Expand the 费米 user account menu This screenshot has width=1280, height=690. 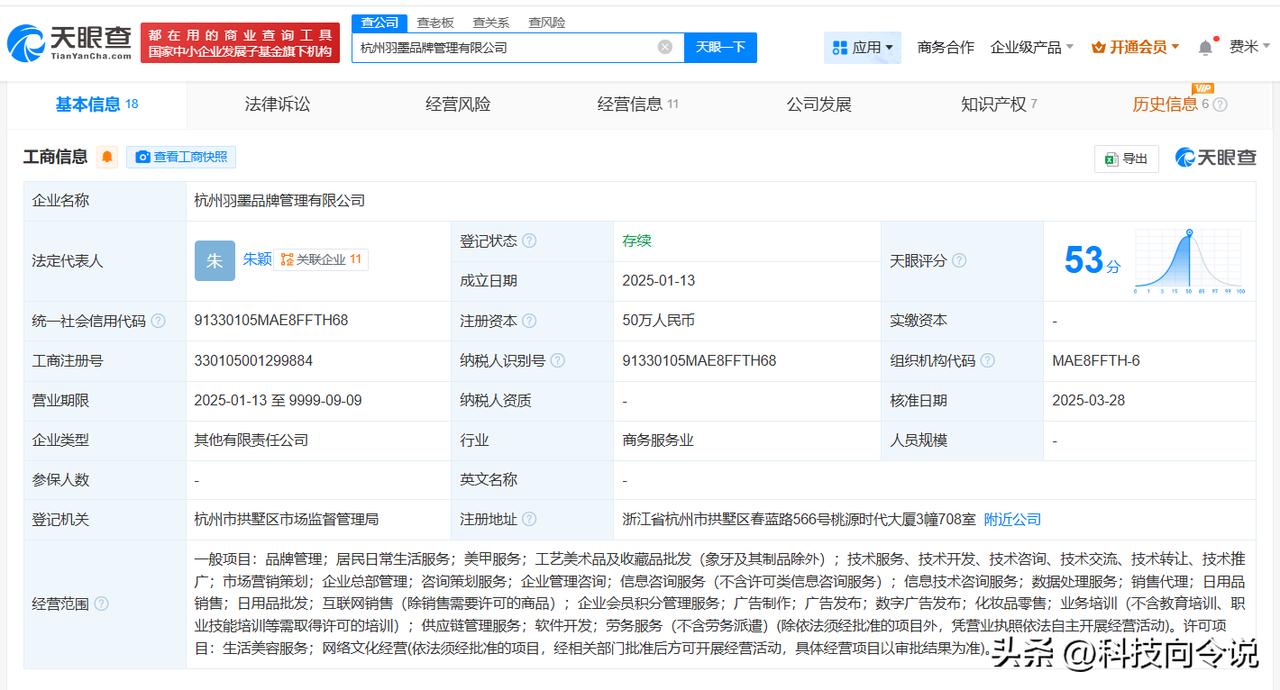(x=1249, y=47)
